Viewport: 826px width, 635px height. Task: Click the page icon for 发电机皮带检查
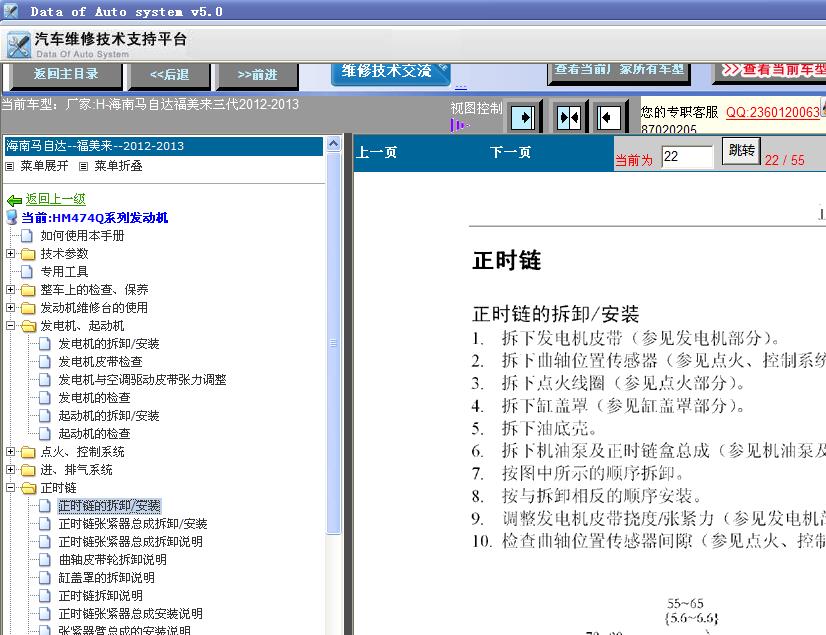(45, 362)
